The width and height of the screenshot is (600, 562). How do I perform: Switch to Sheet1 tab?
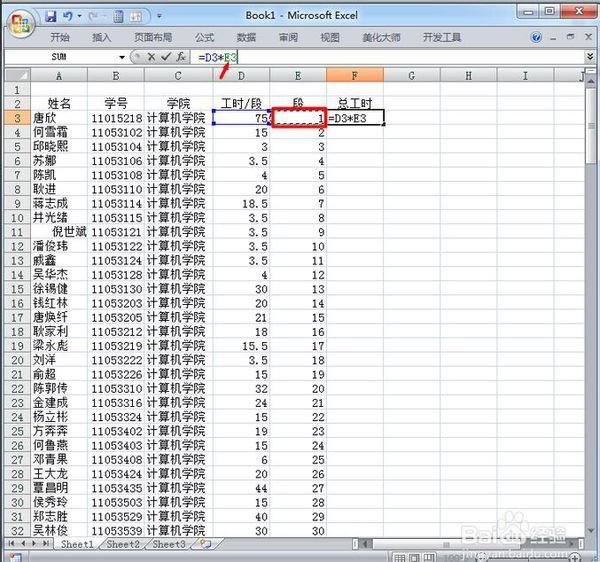click(77, 544)
